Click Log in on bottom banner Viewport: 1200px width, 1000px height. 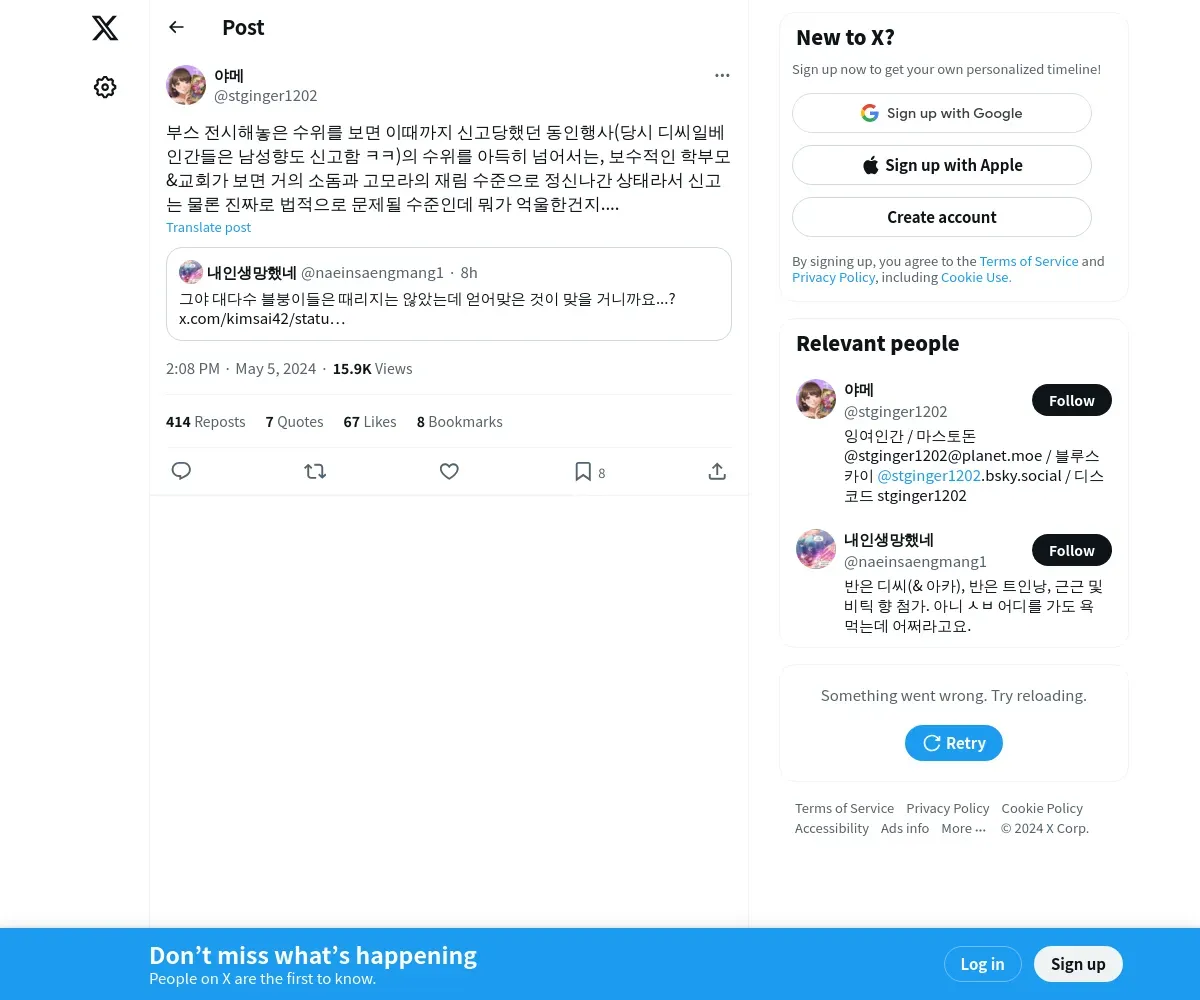click(x=982, y=964)
